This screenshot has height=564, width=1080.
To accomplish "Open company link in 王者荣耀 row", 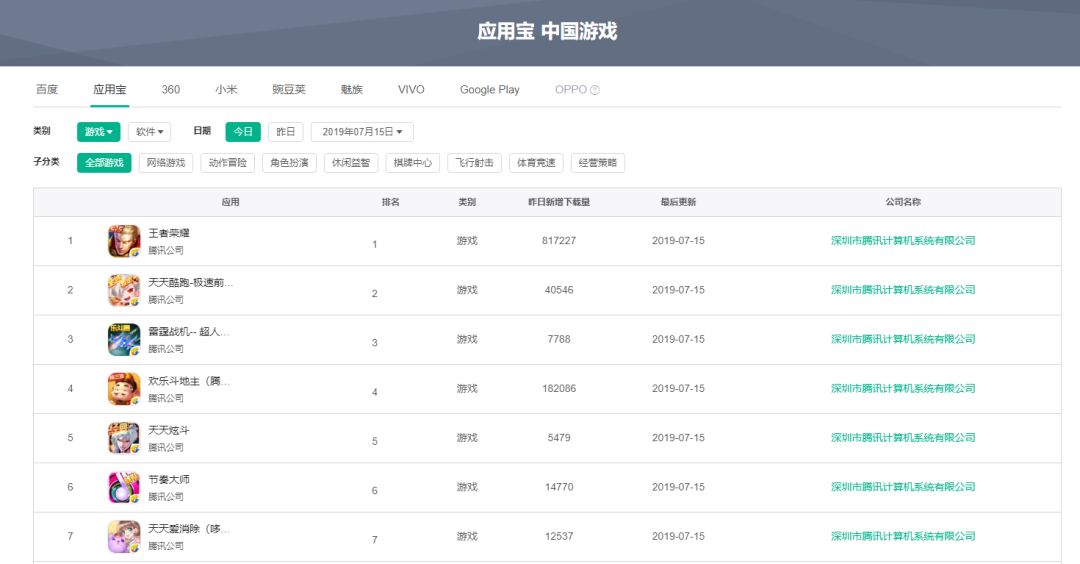I will 903,241.
